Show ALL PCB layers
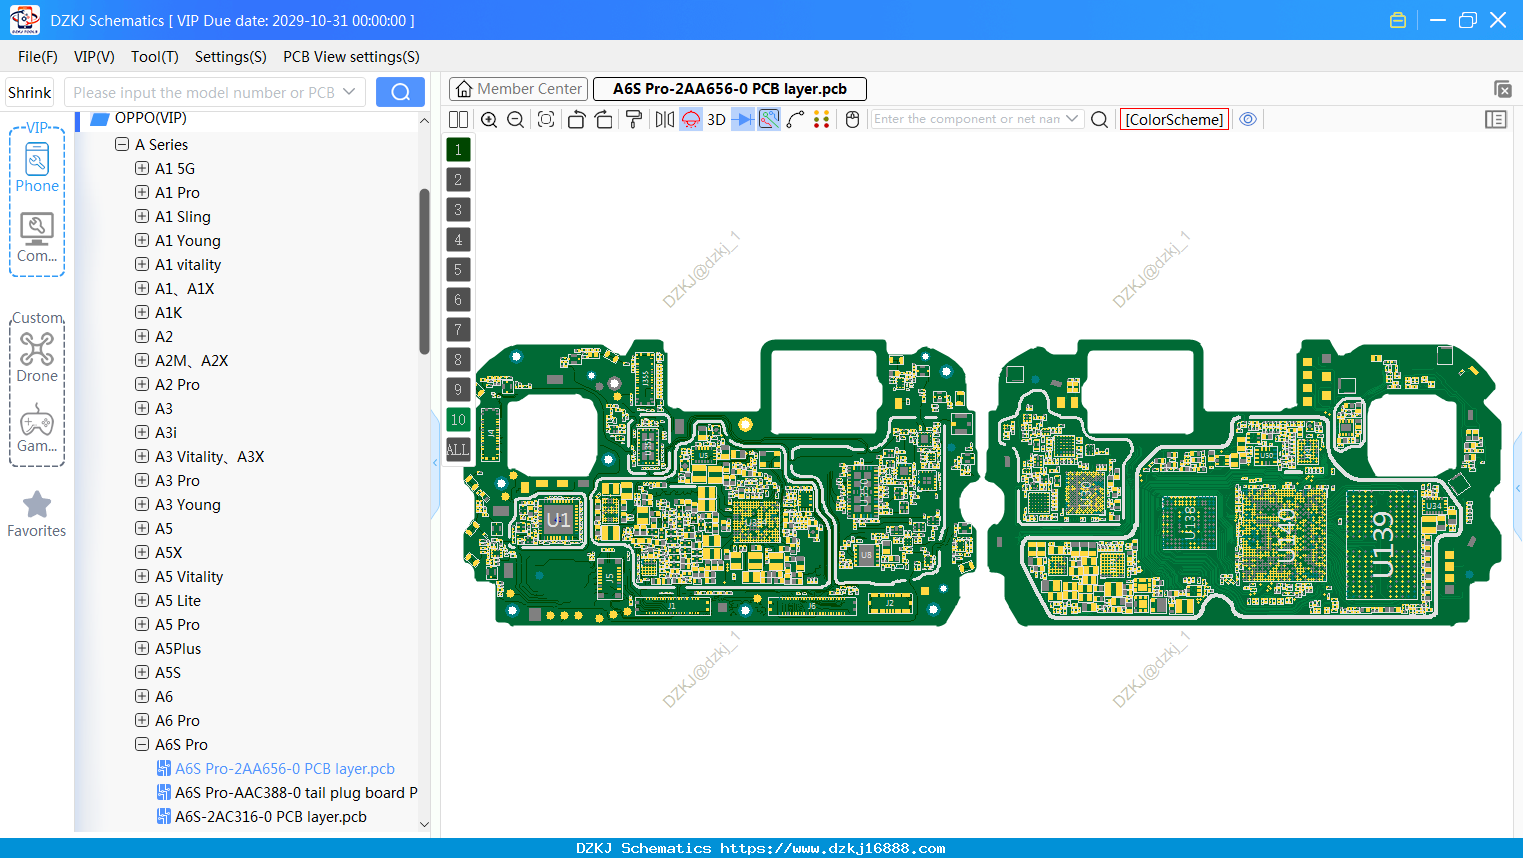 458,450
